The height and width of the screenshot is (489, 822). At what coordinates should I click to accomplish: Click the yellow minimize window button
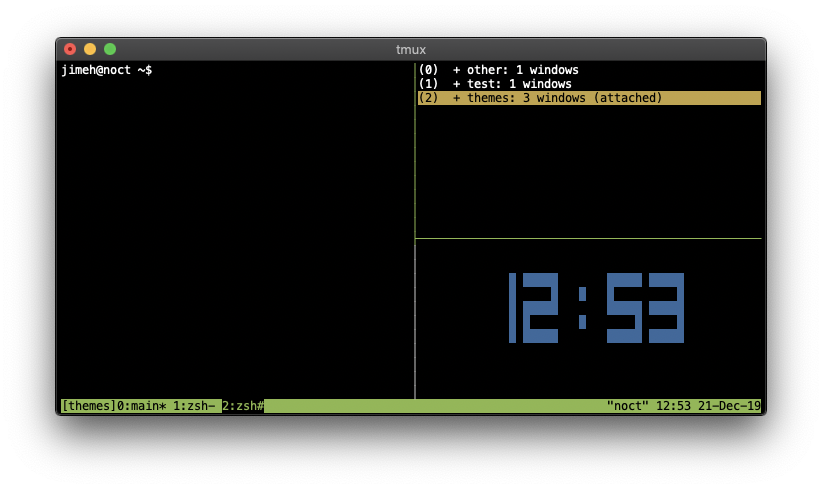[90, 49]
